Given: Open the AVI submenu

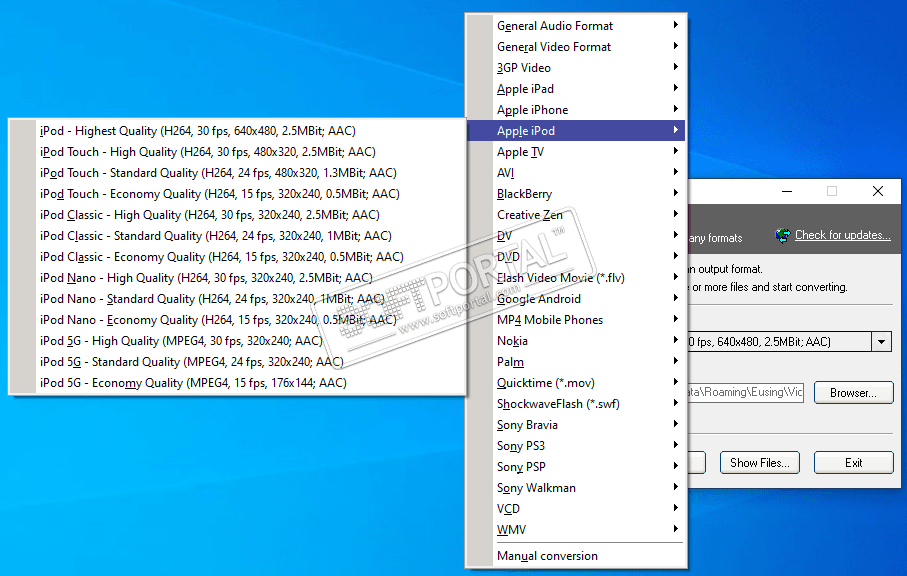Looking at the screenshot, I should tap(576, 173).
